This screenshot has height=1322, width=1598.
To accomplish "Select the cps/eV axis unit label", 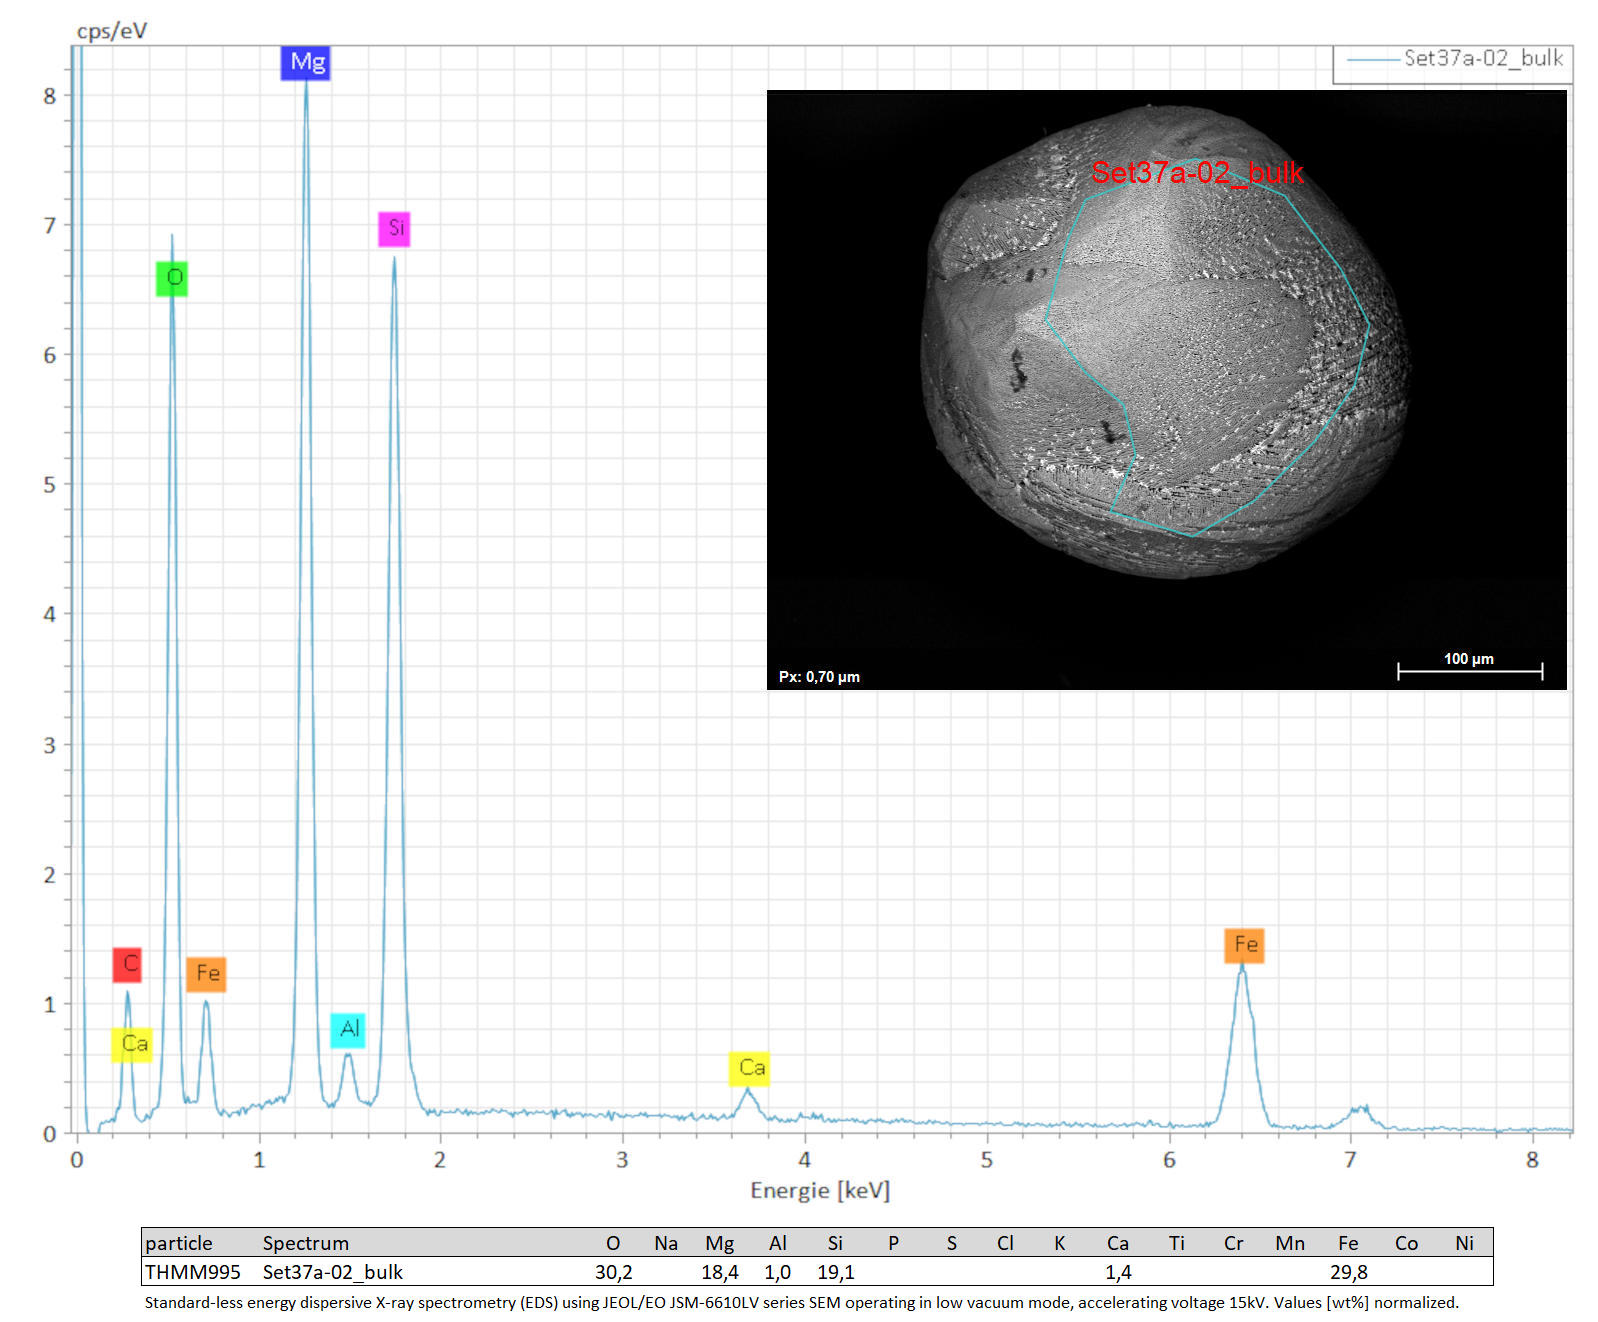I will click(x=112, y=31).
